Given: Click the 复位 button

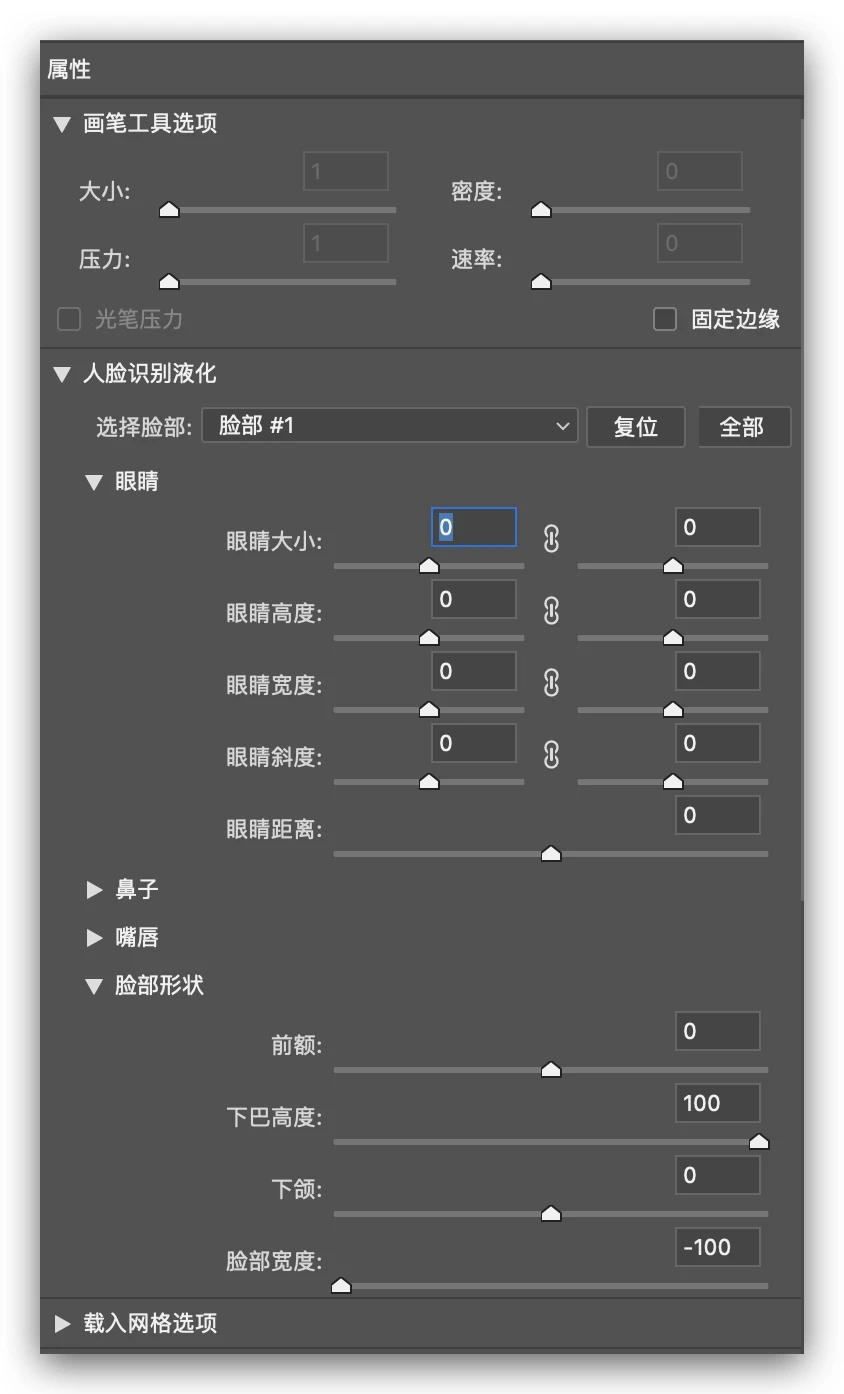Looking at the screenshot, I should (635, 427).
